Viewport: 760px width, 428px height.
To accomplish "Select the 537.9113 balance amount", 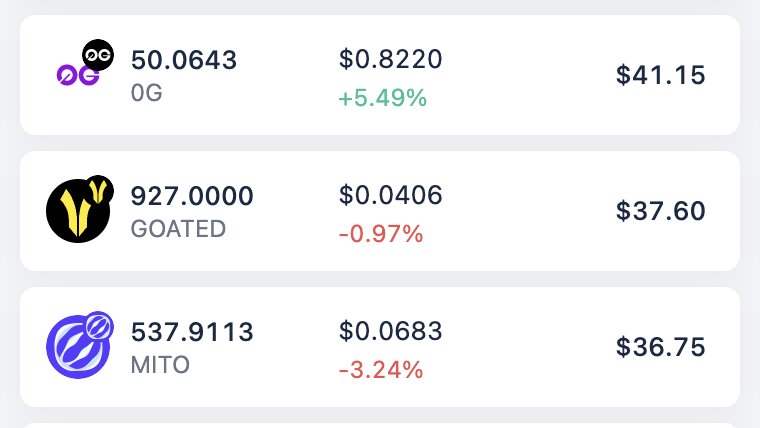I will pos(192,332).
